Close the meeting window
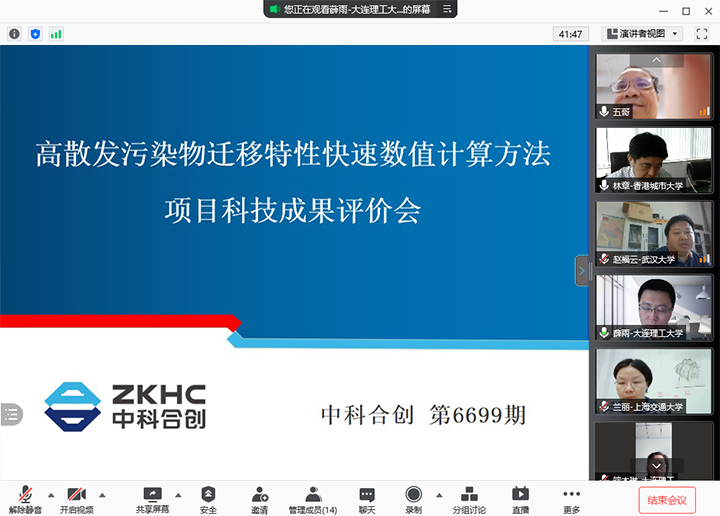This screenshot has width=720, height=516. (x=709, y=11)
